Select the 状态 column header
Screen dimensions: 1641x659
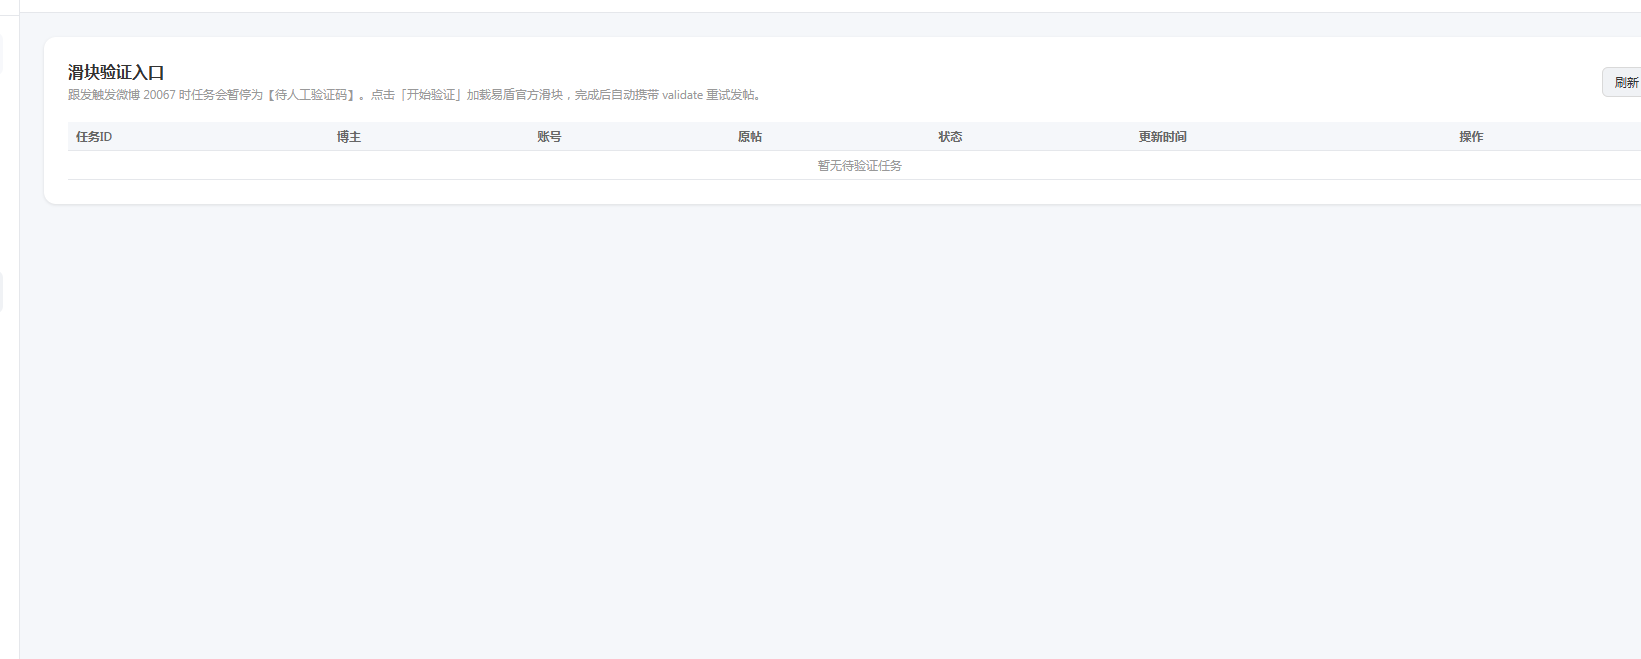950,137
